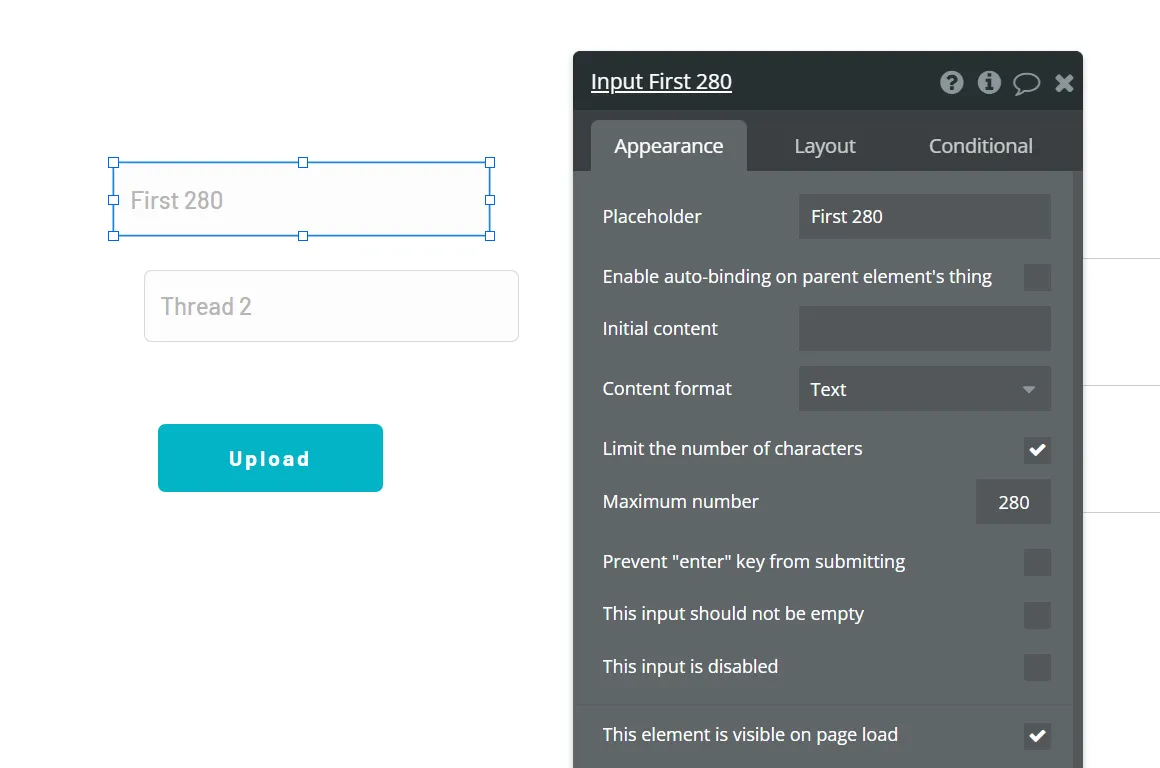The width and height of the screenshot is (1160, 768).
Task: Select the Appearance tab
Action: pos(669,146)
